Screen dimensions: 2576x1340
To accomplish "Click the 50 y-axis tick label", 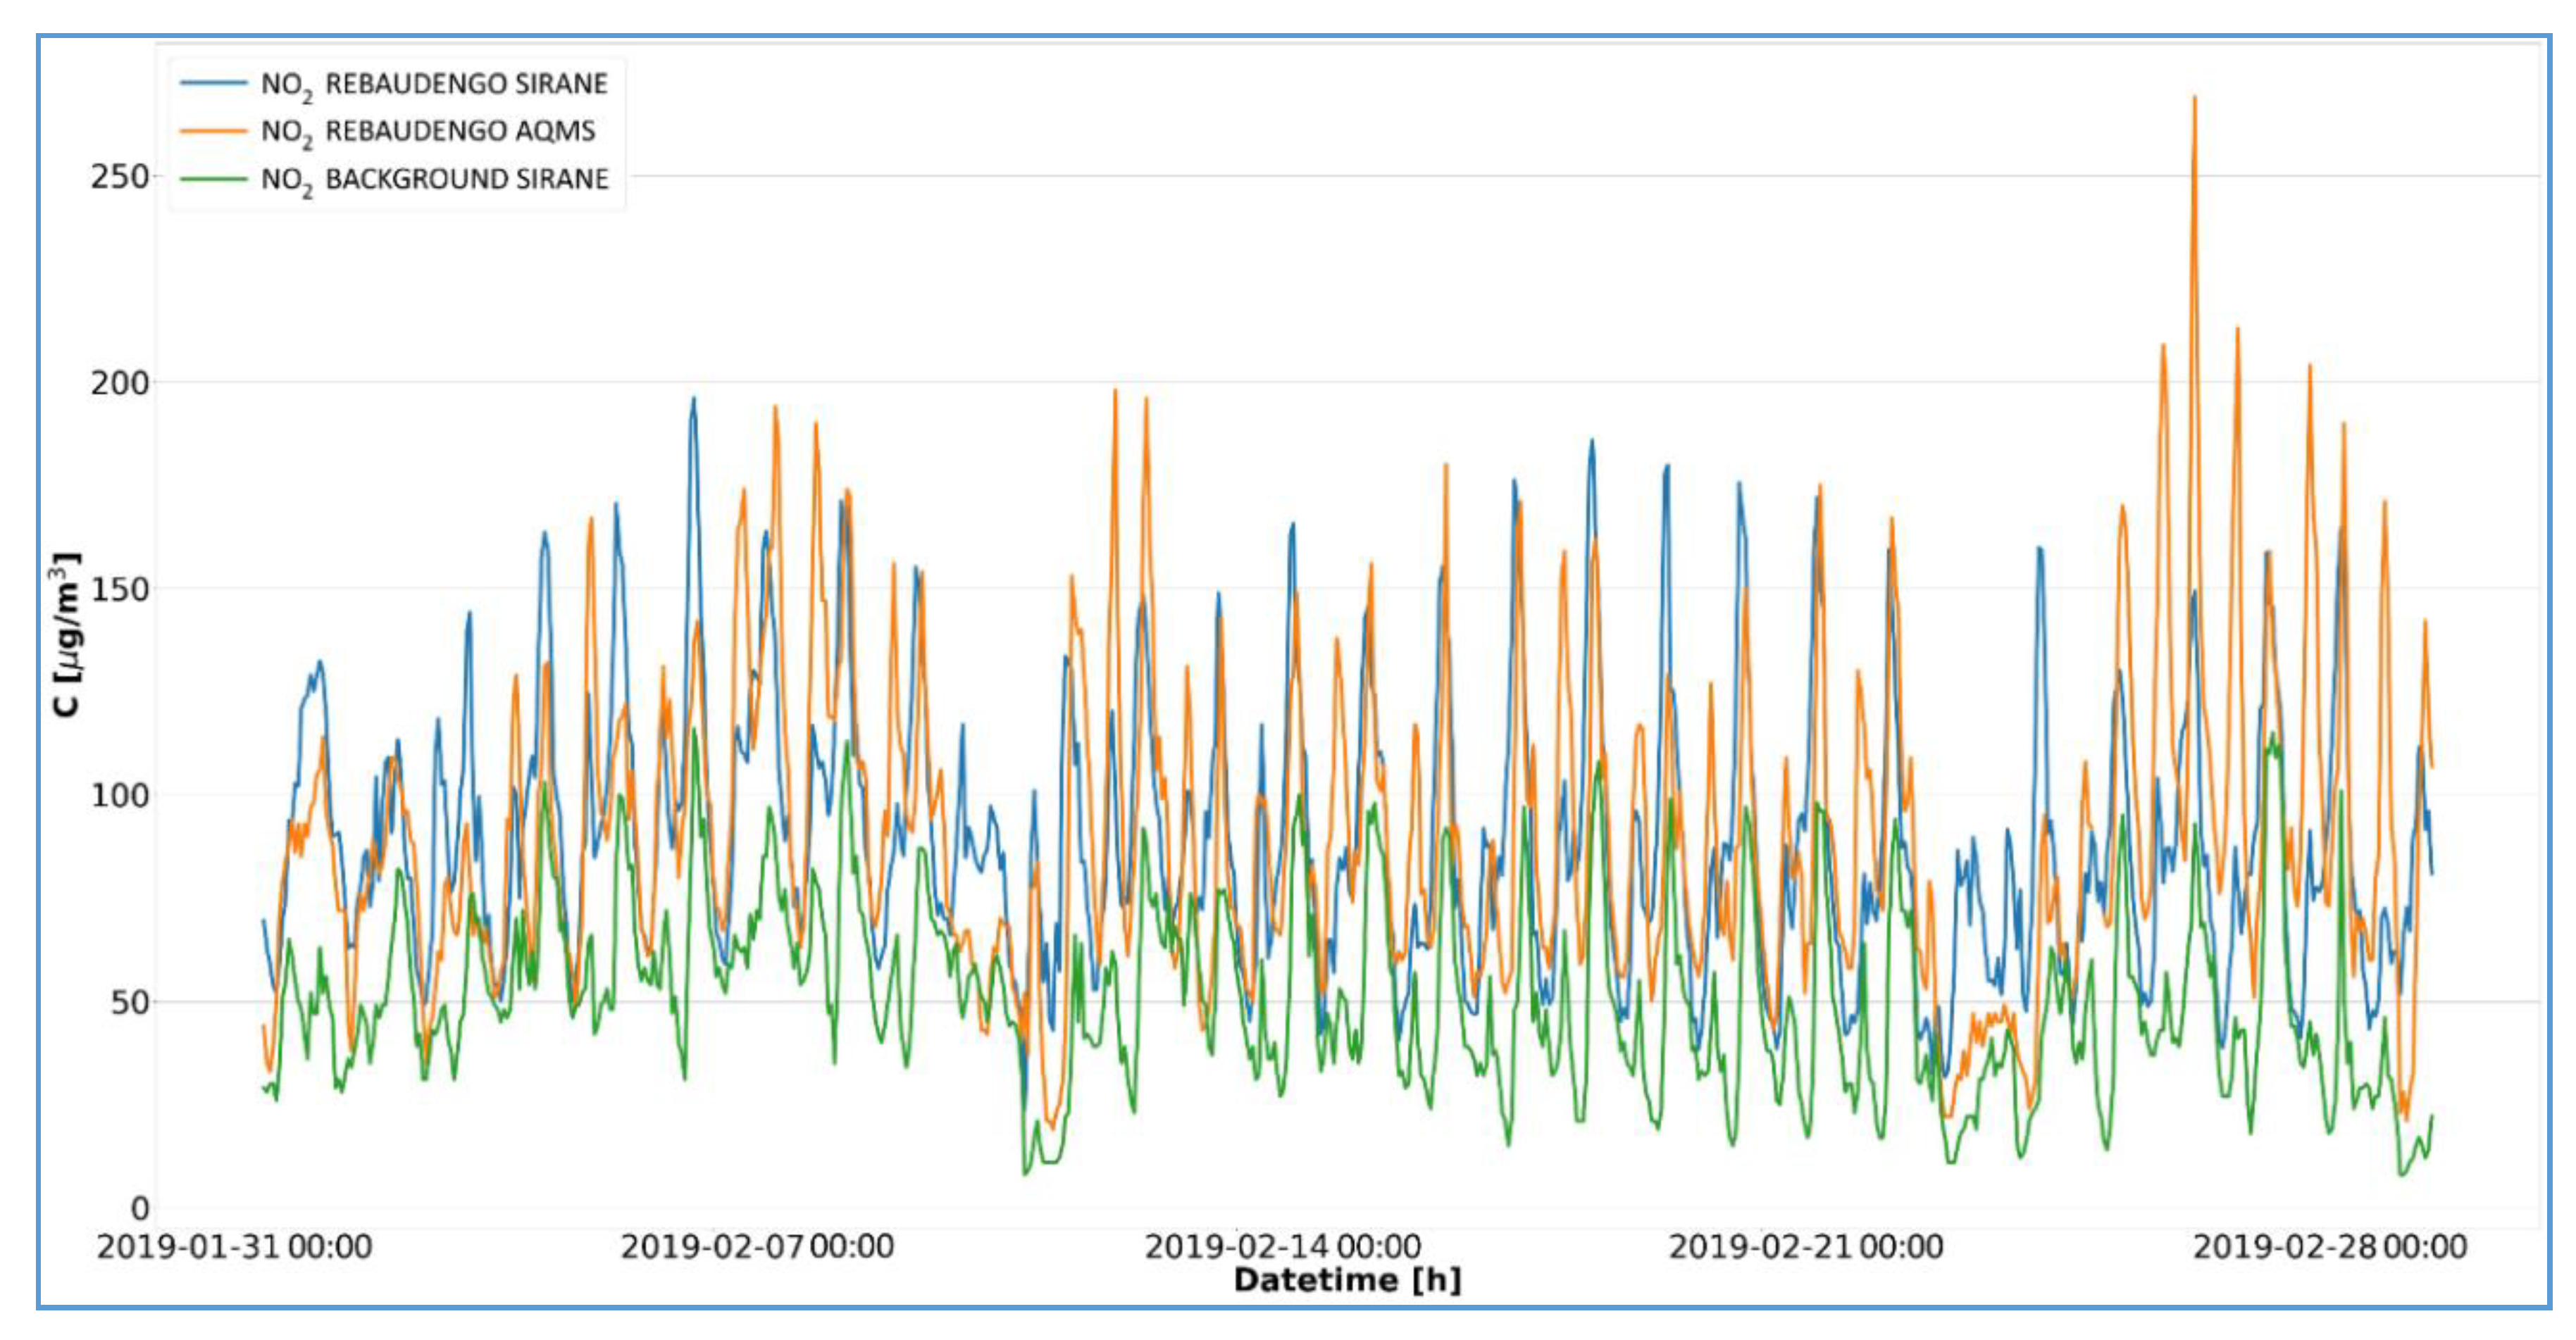I will coord(129,1002).
